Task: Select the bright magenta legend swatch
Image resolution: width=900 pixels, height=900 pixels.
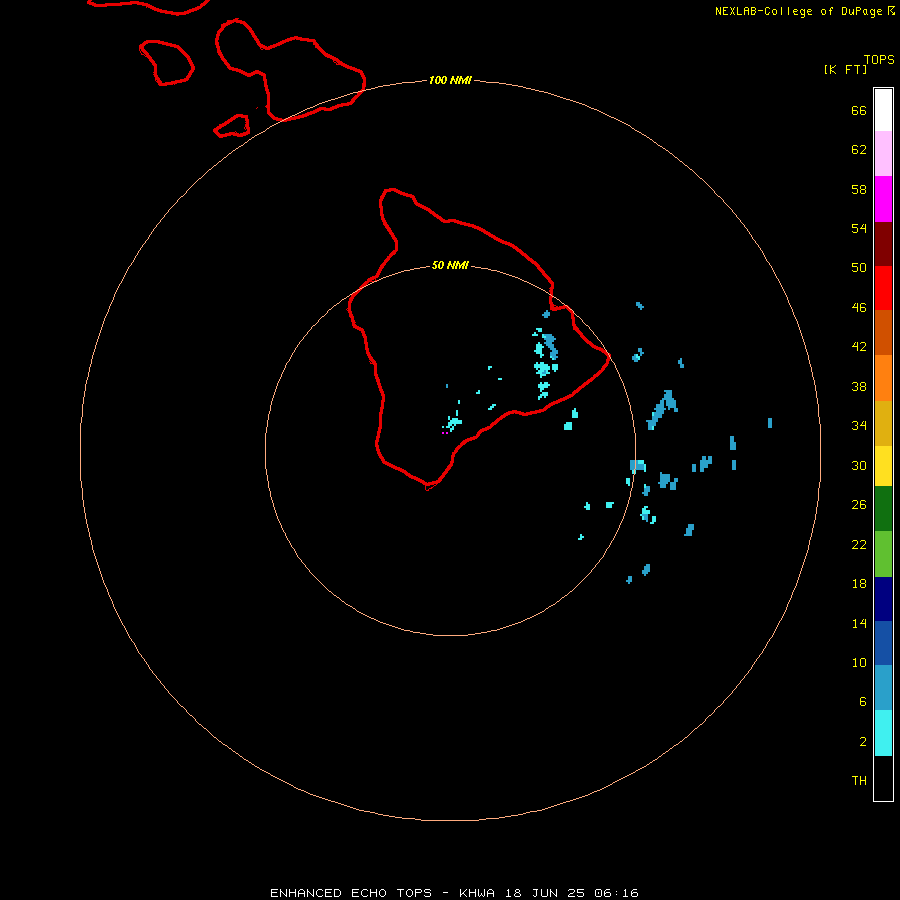Action: (x=883, y=199)
